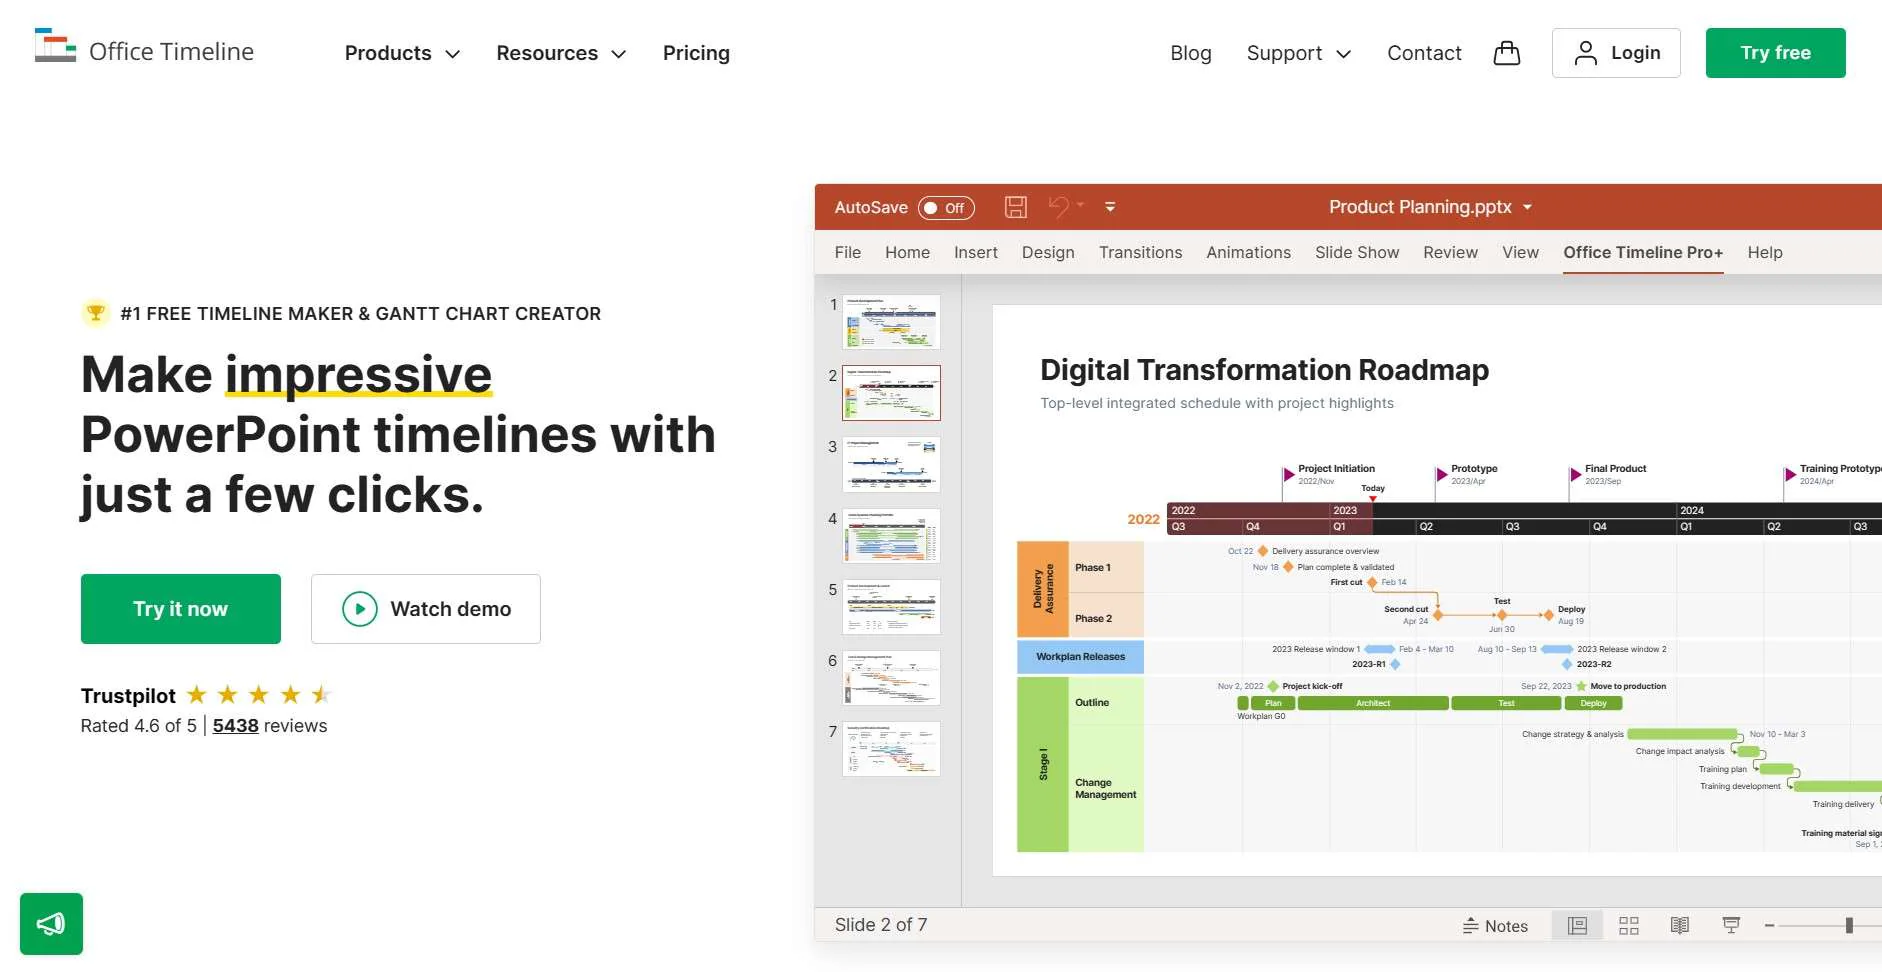Click the green Architect task bar
1882x972 pixels.
pyautogui.click(x=1373, y=703)
